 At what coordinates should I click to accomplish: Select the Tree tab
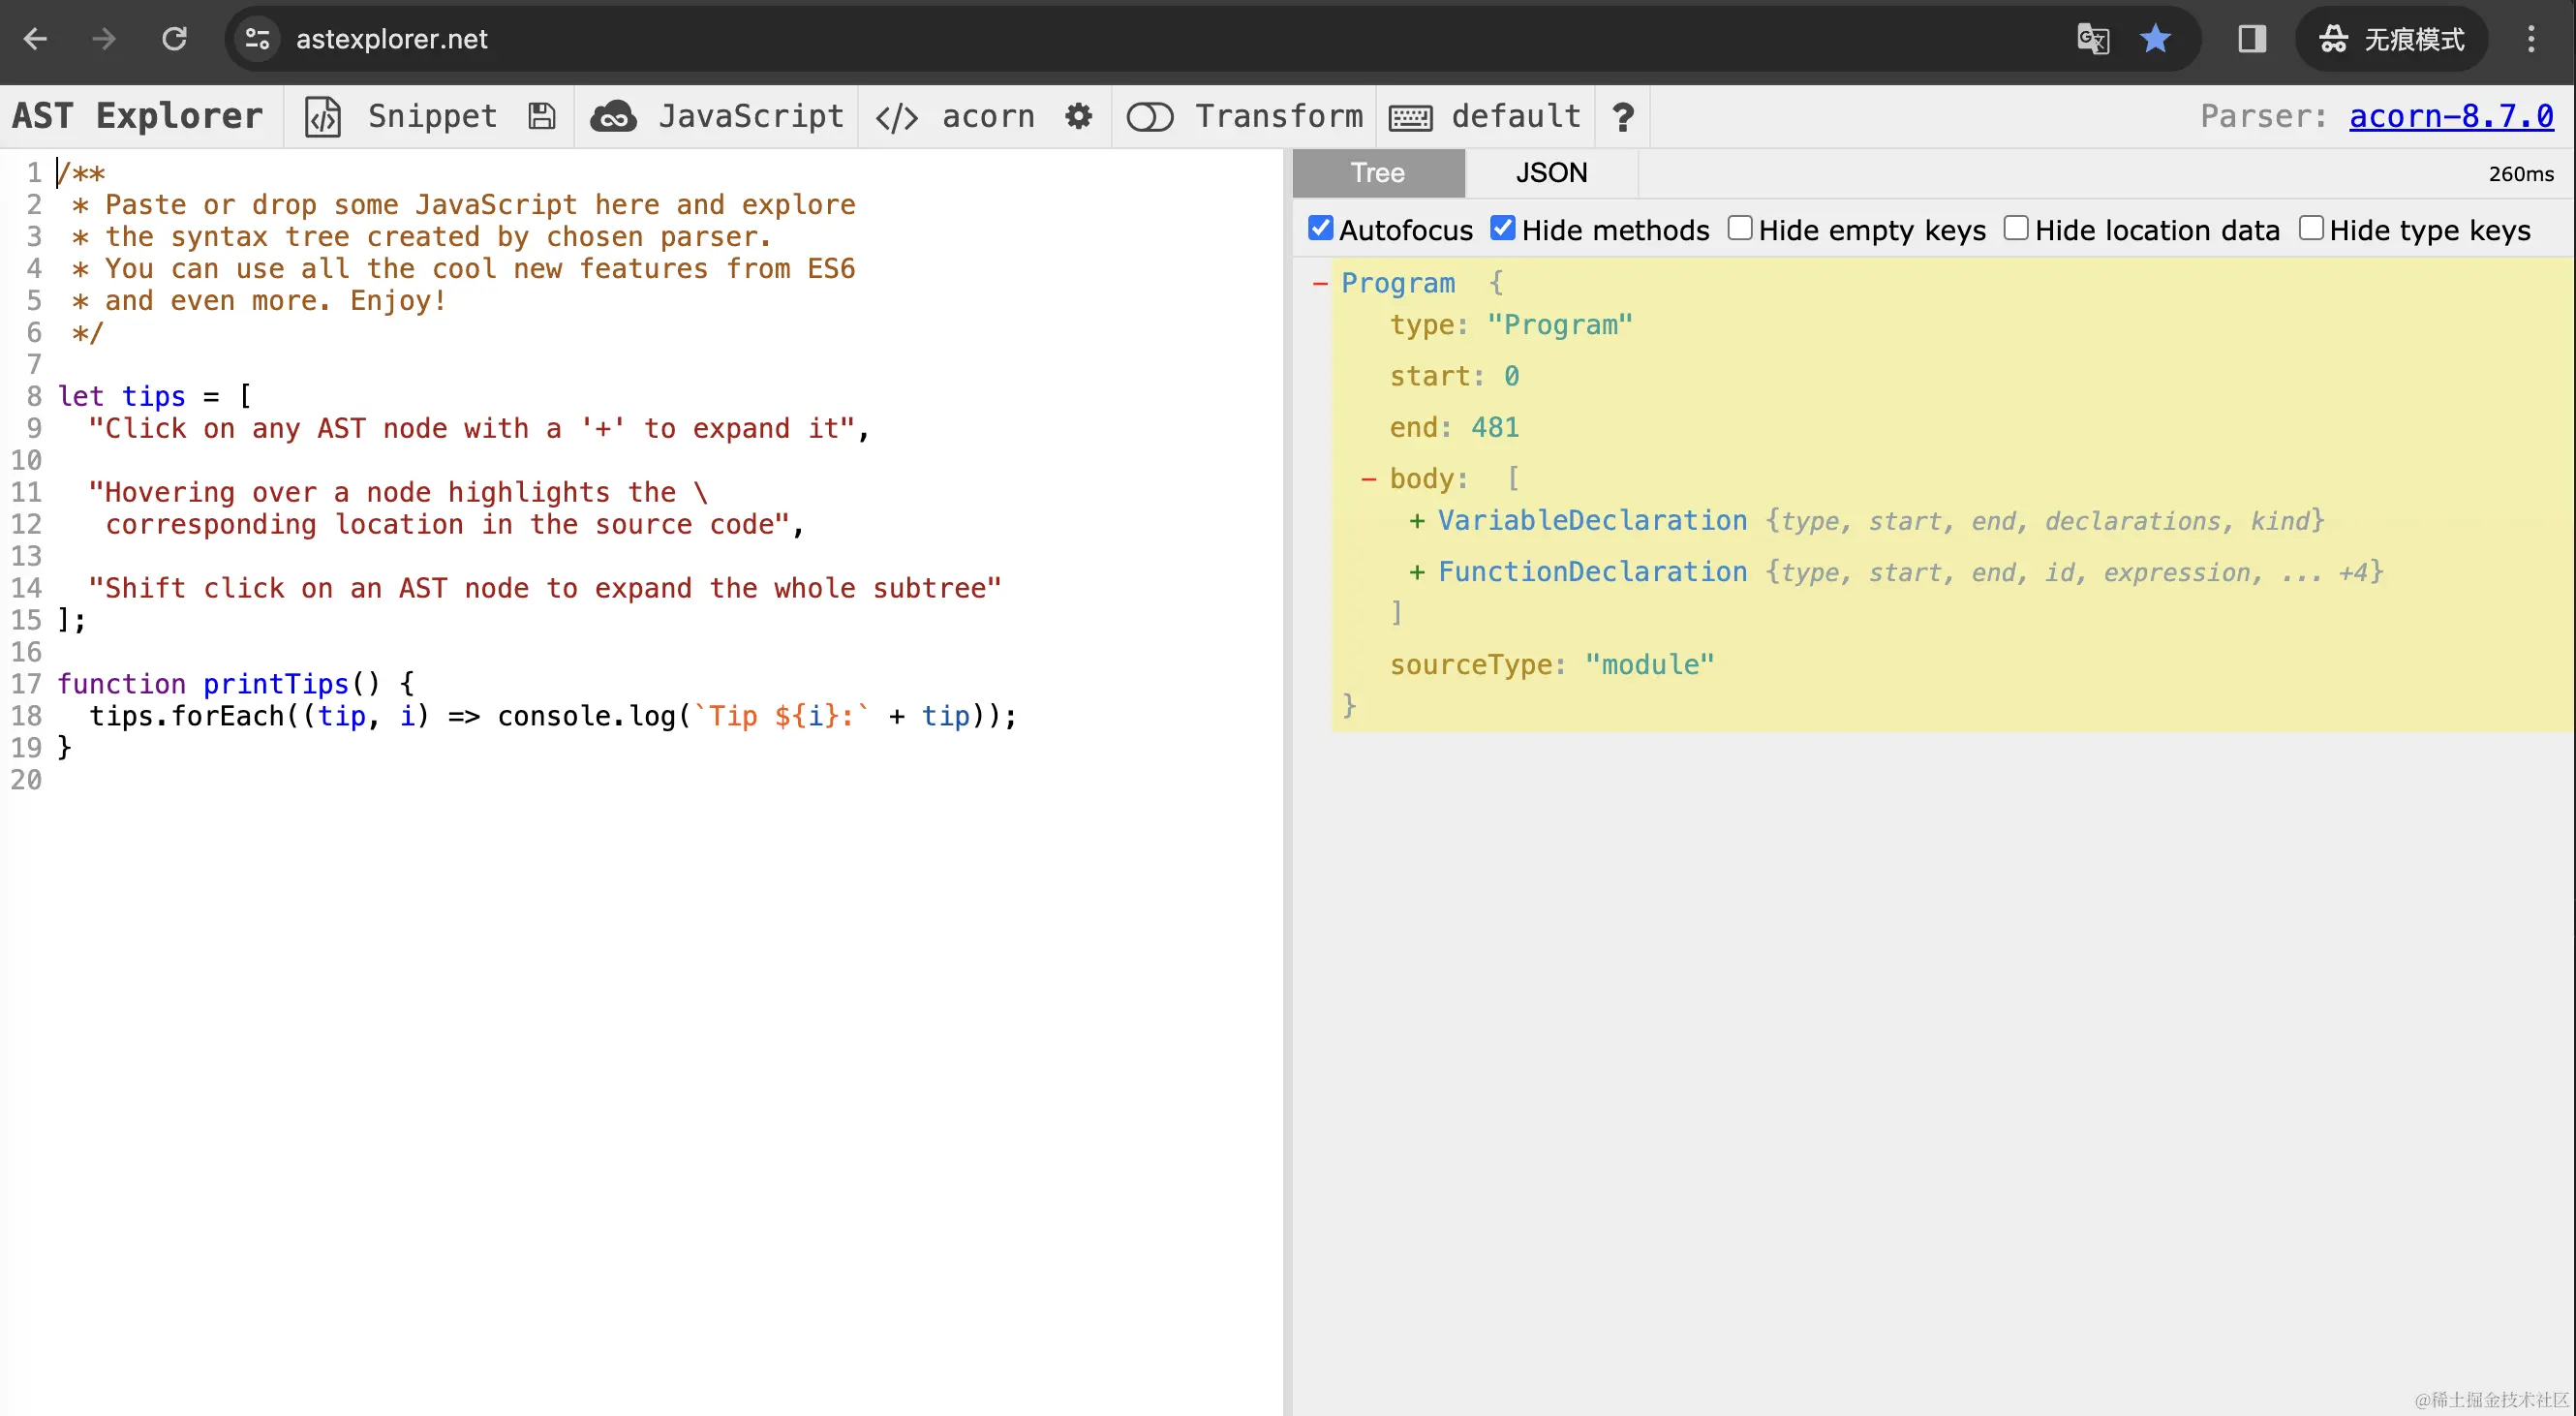tap(1377, 173)
